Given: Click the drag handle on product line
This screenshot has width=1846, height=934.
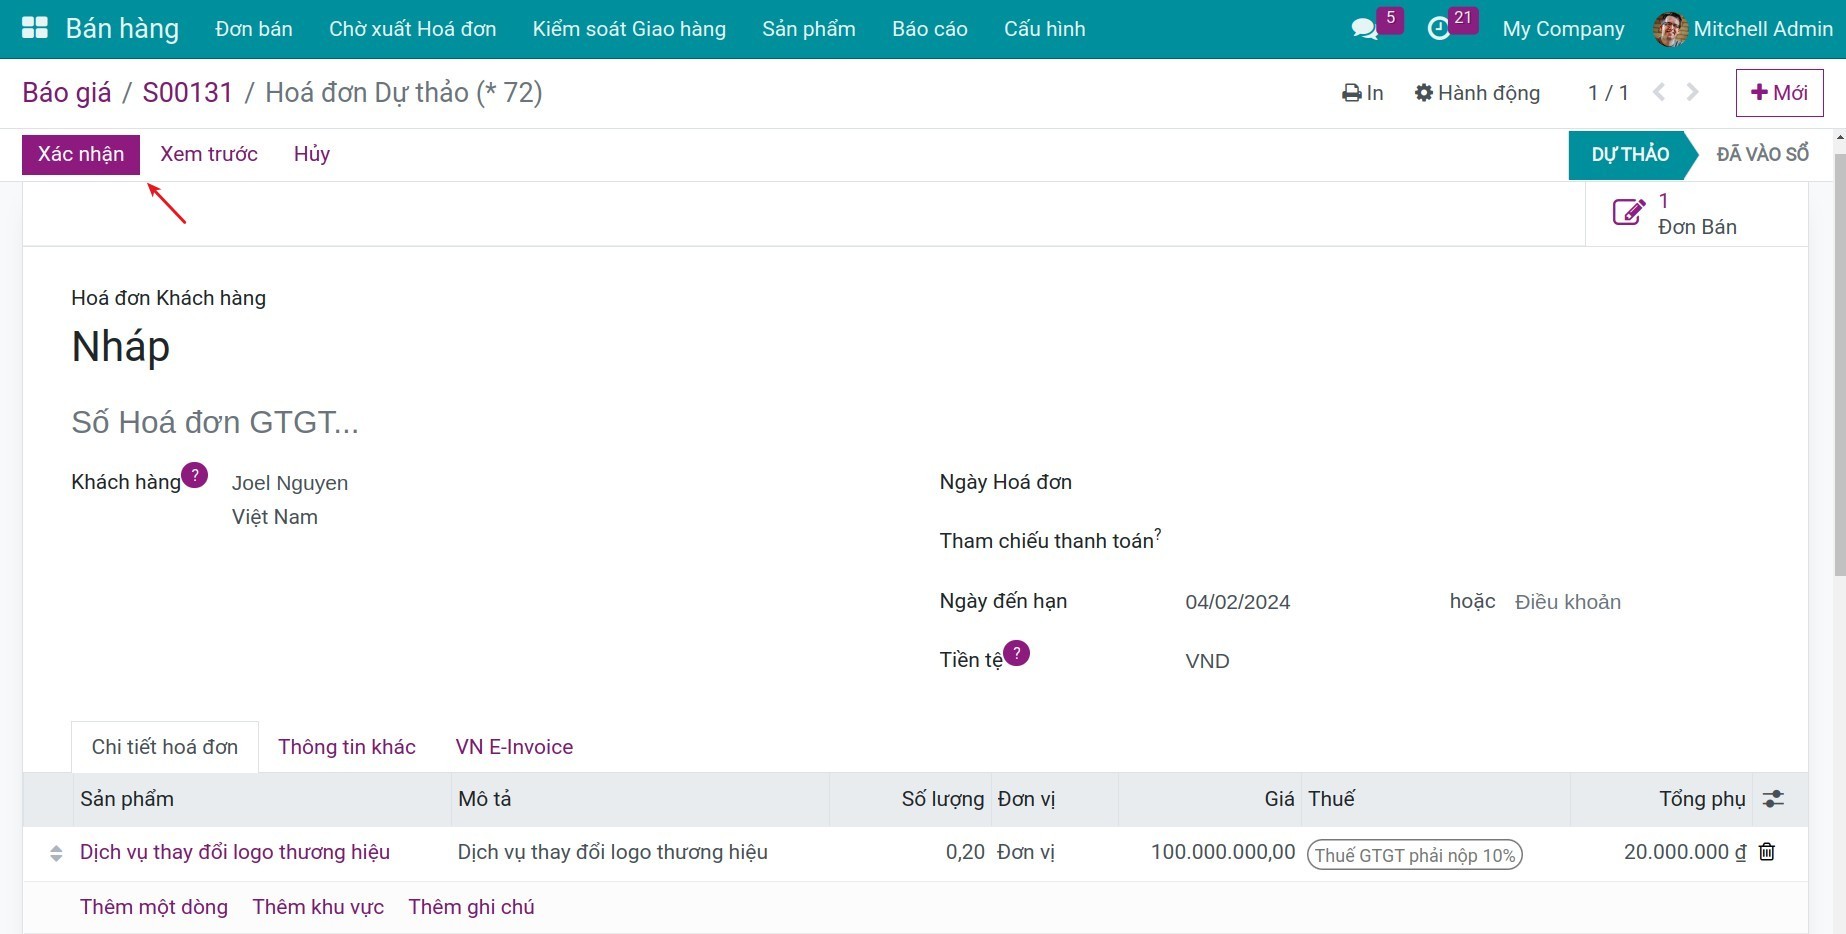Looking at the screenshot, I should pyautogui.click(x=56, y=853).
